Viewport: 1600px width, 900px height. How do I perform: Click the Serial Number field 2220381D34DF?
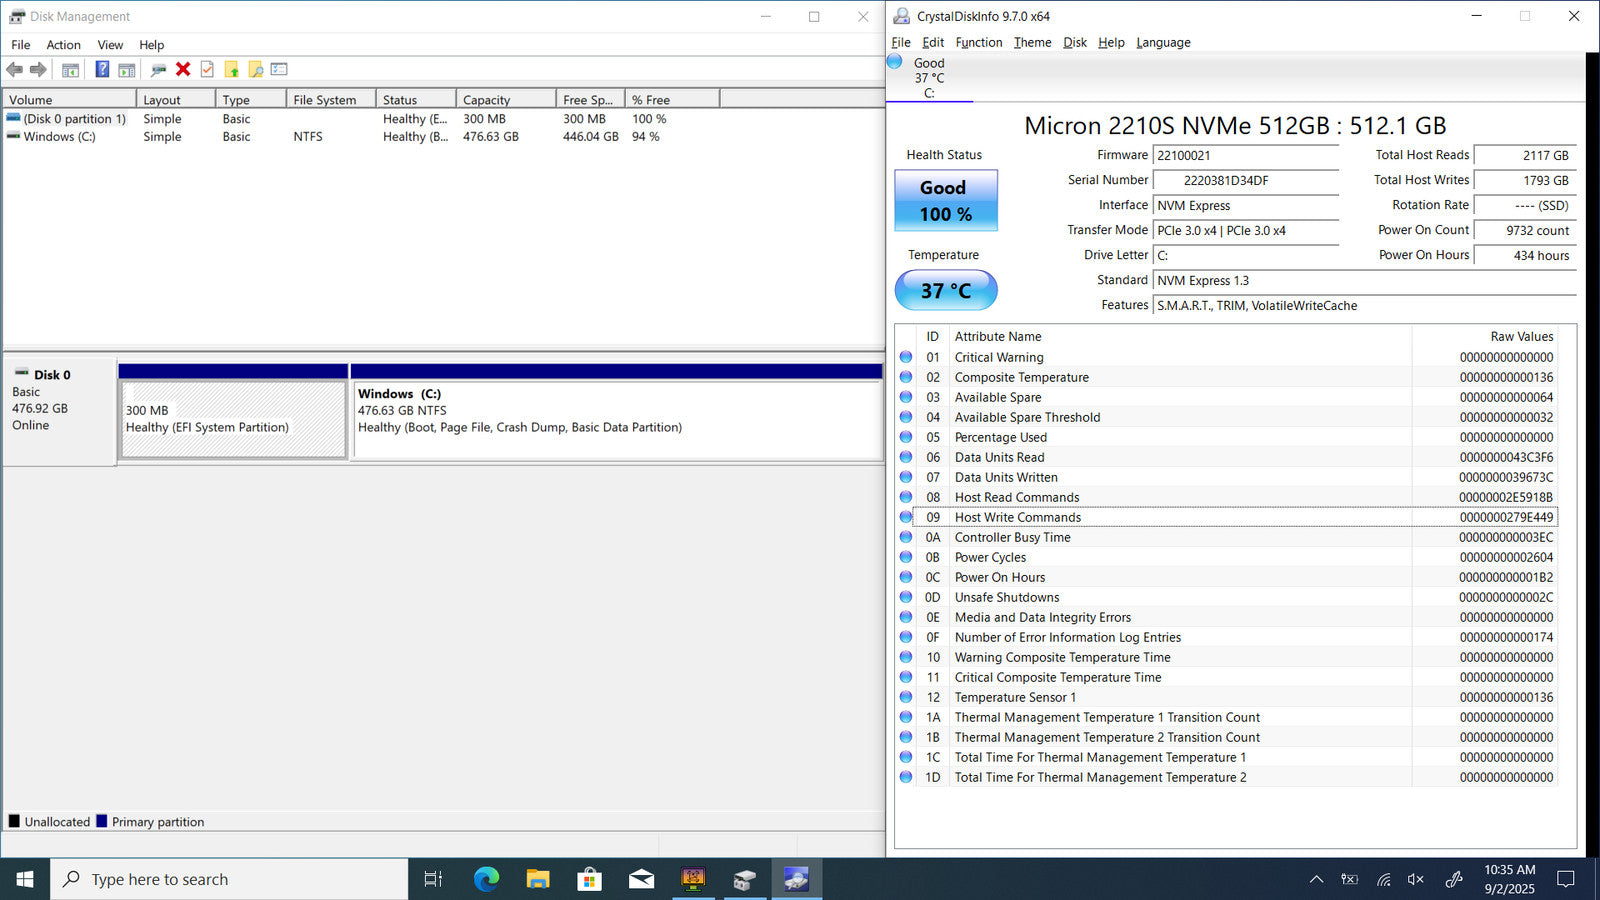coord(1245,180)
